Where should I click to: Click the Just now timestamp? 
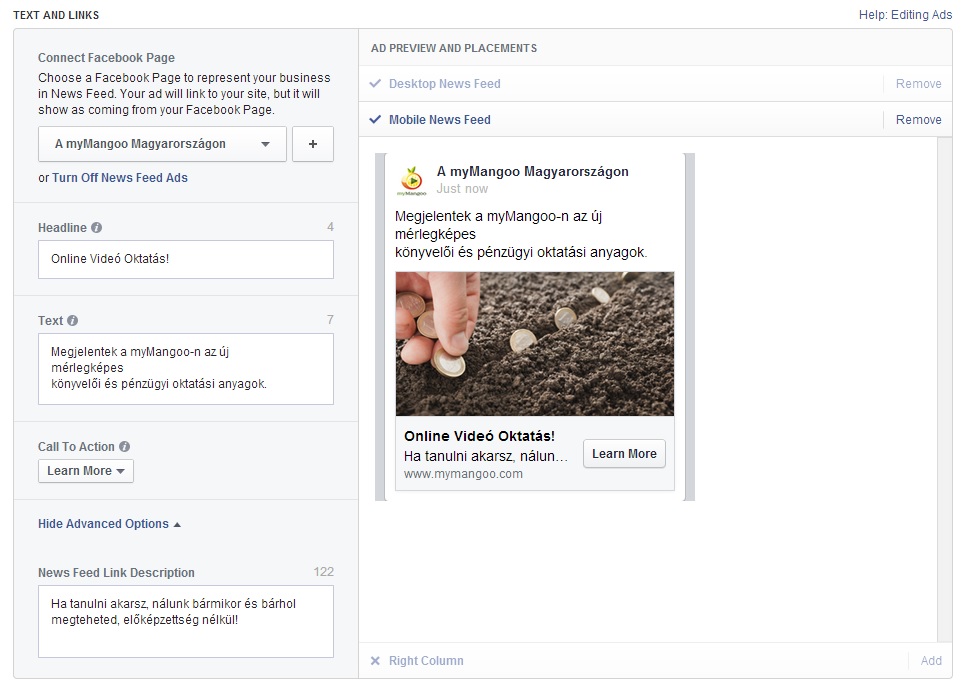tap(462, 189)
